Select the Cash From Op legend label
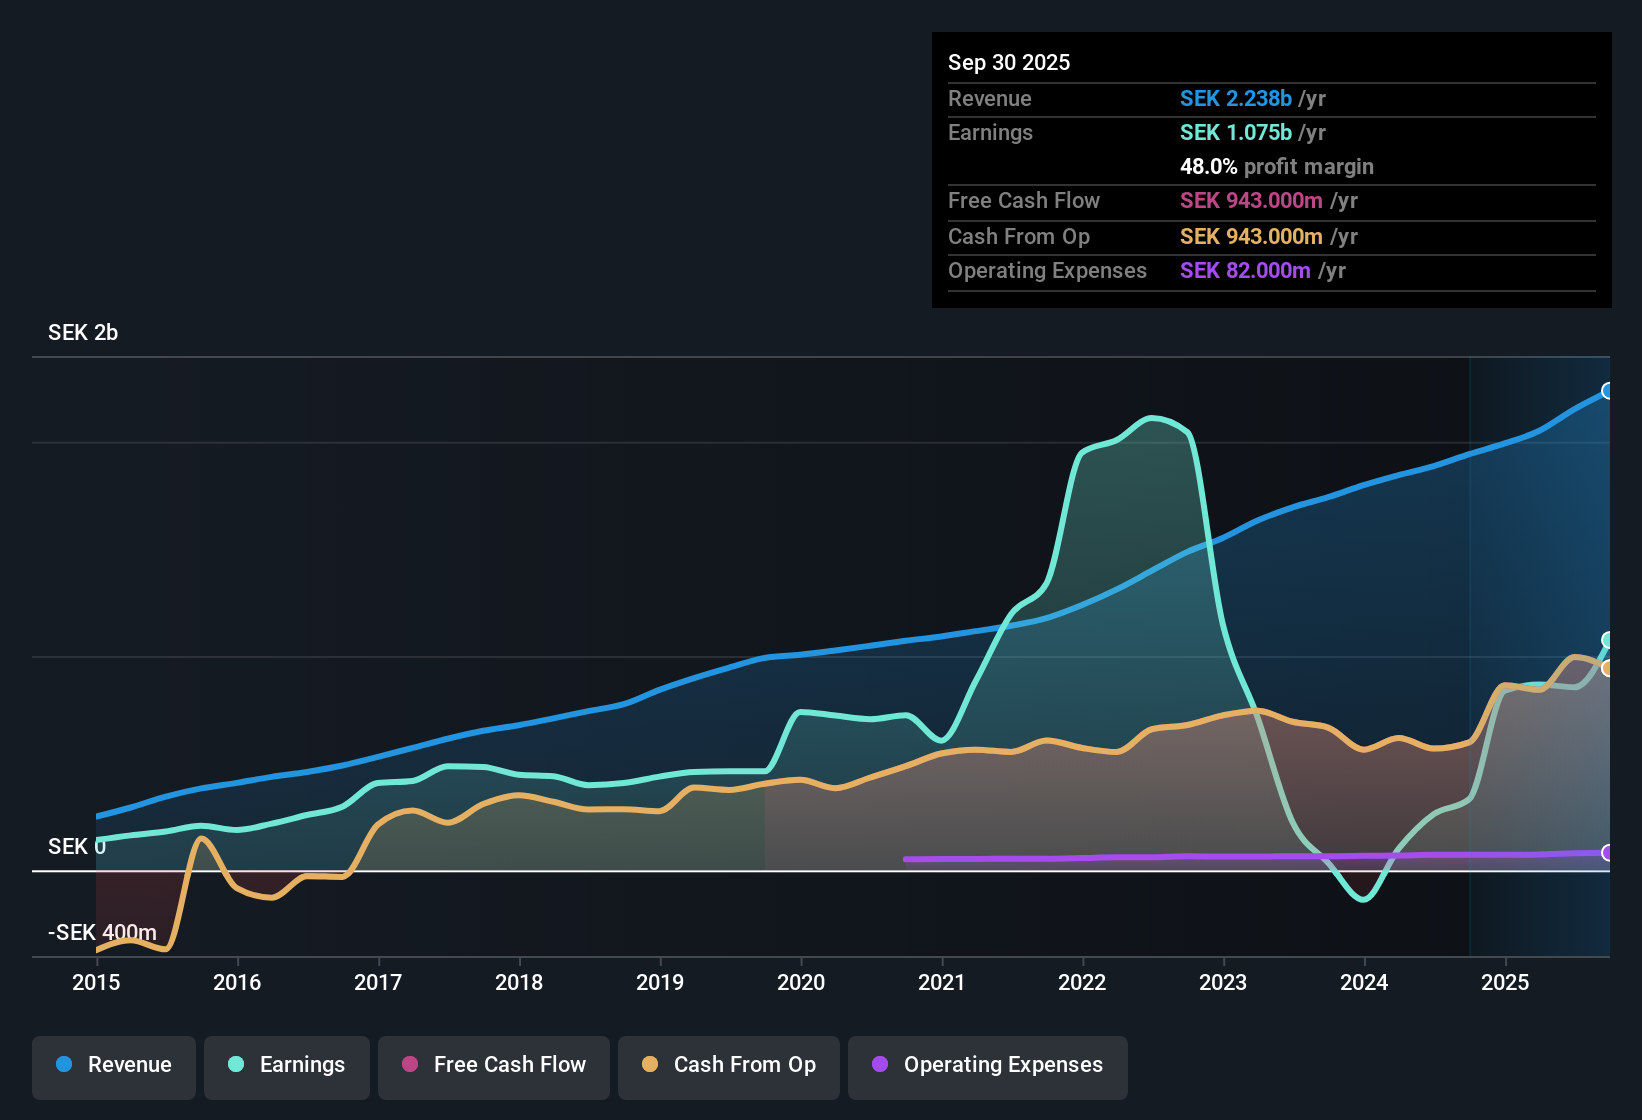Image resolution: width=1642 pixels, height=1120 pixels. 744,1064
